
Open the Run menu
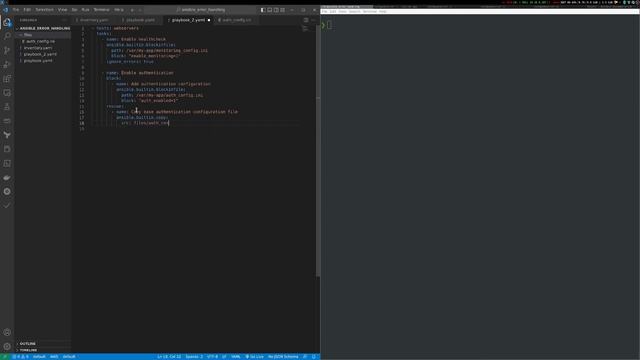[85, 10]
